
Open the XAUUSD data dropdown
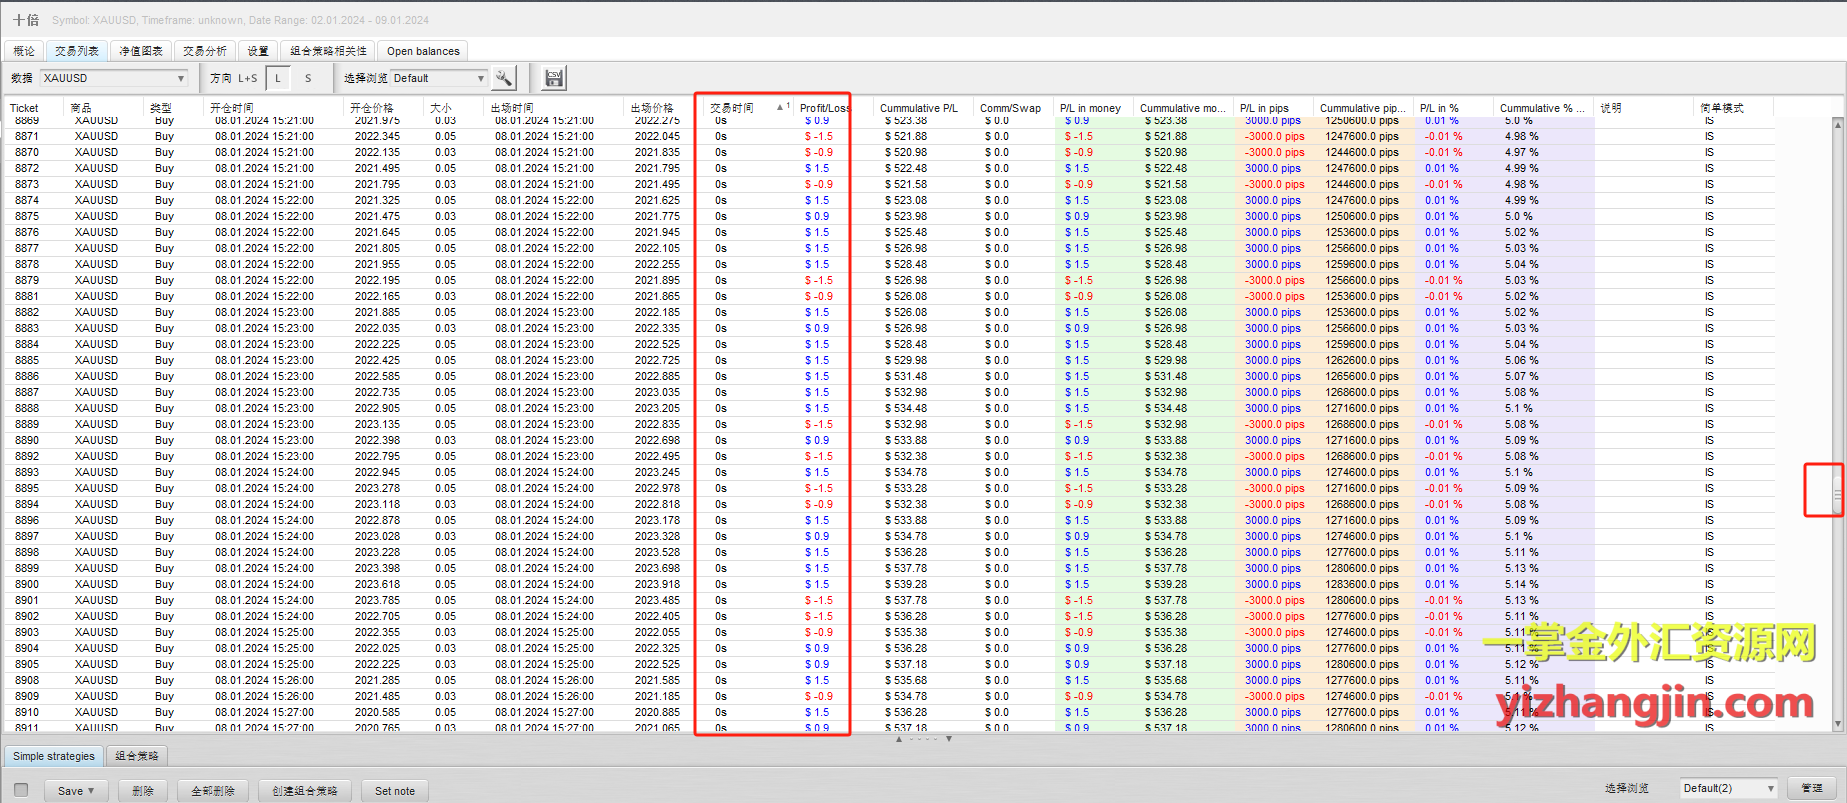pyautogui.click(x=114, y=78)
